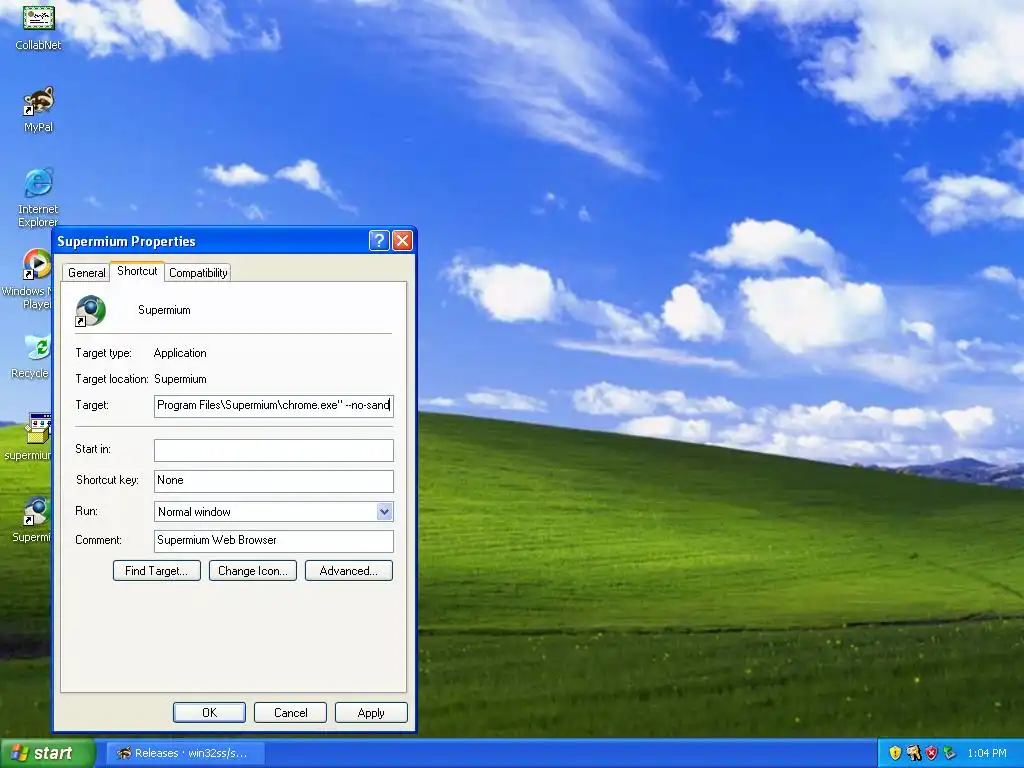Click the 'Target type:' label
This screenshot has width=1024, height=768.
point(103,353)
